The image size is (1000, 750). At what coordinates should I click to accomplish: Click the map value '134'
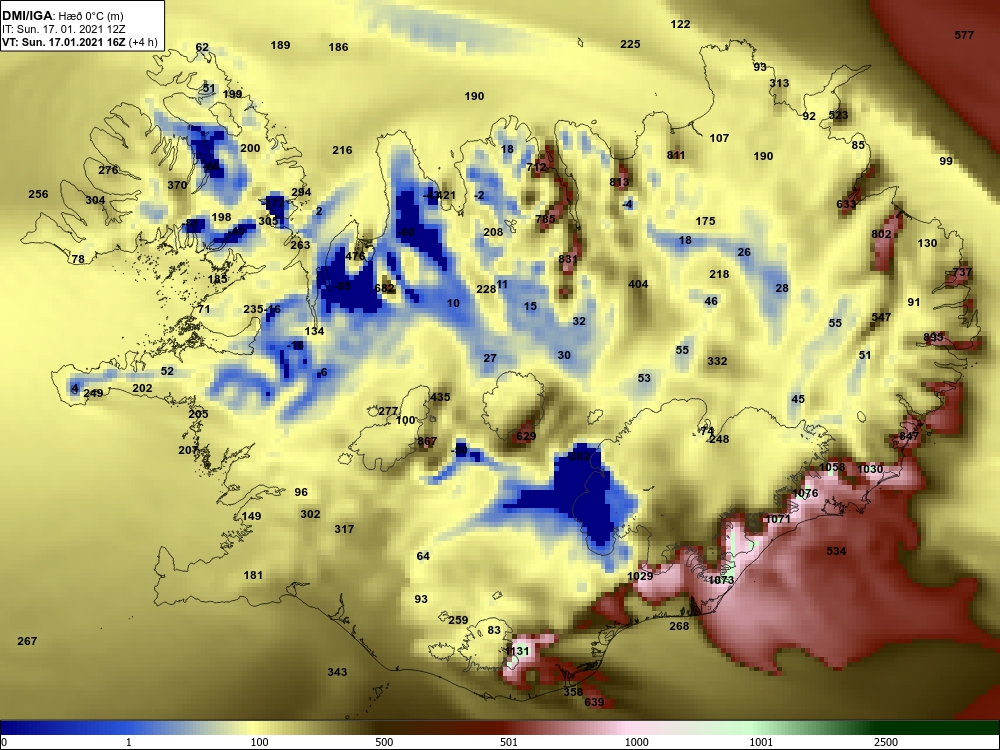pyautogui.click(x=314, y=332)
